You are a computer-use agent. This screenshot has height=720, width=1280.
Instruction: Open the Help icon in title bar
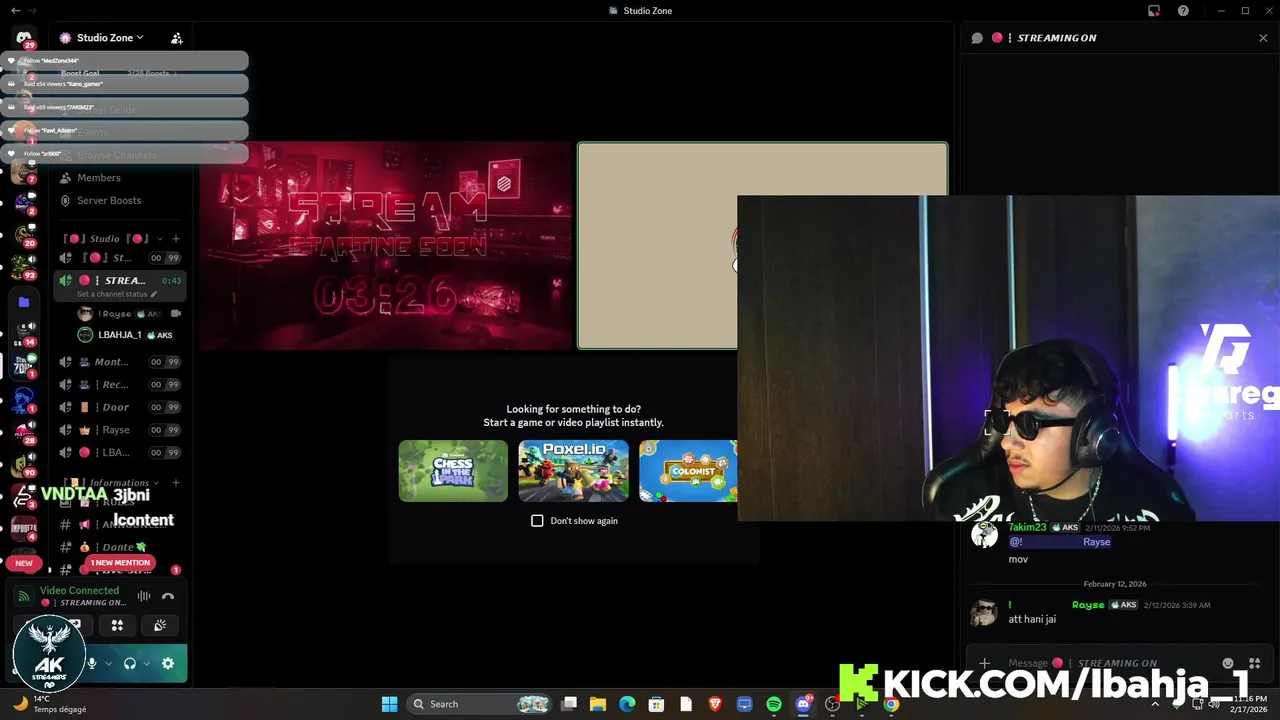point(1183,10)
